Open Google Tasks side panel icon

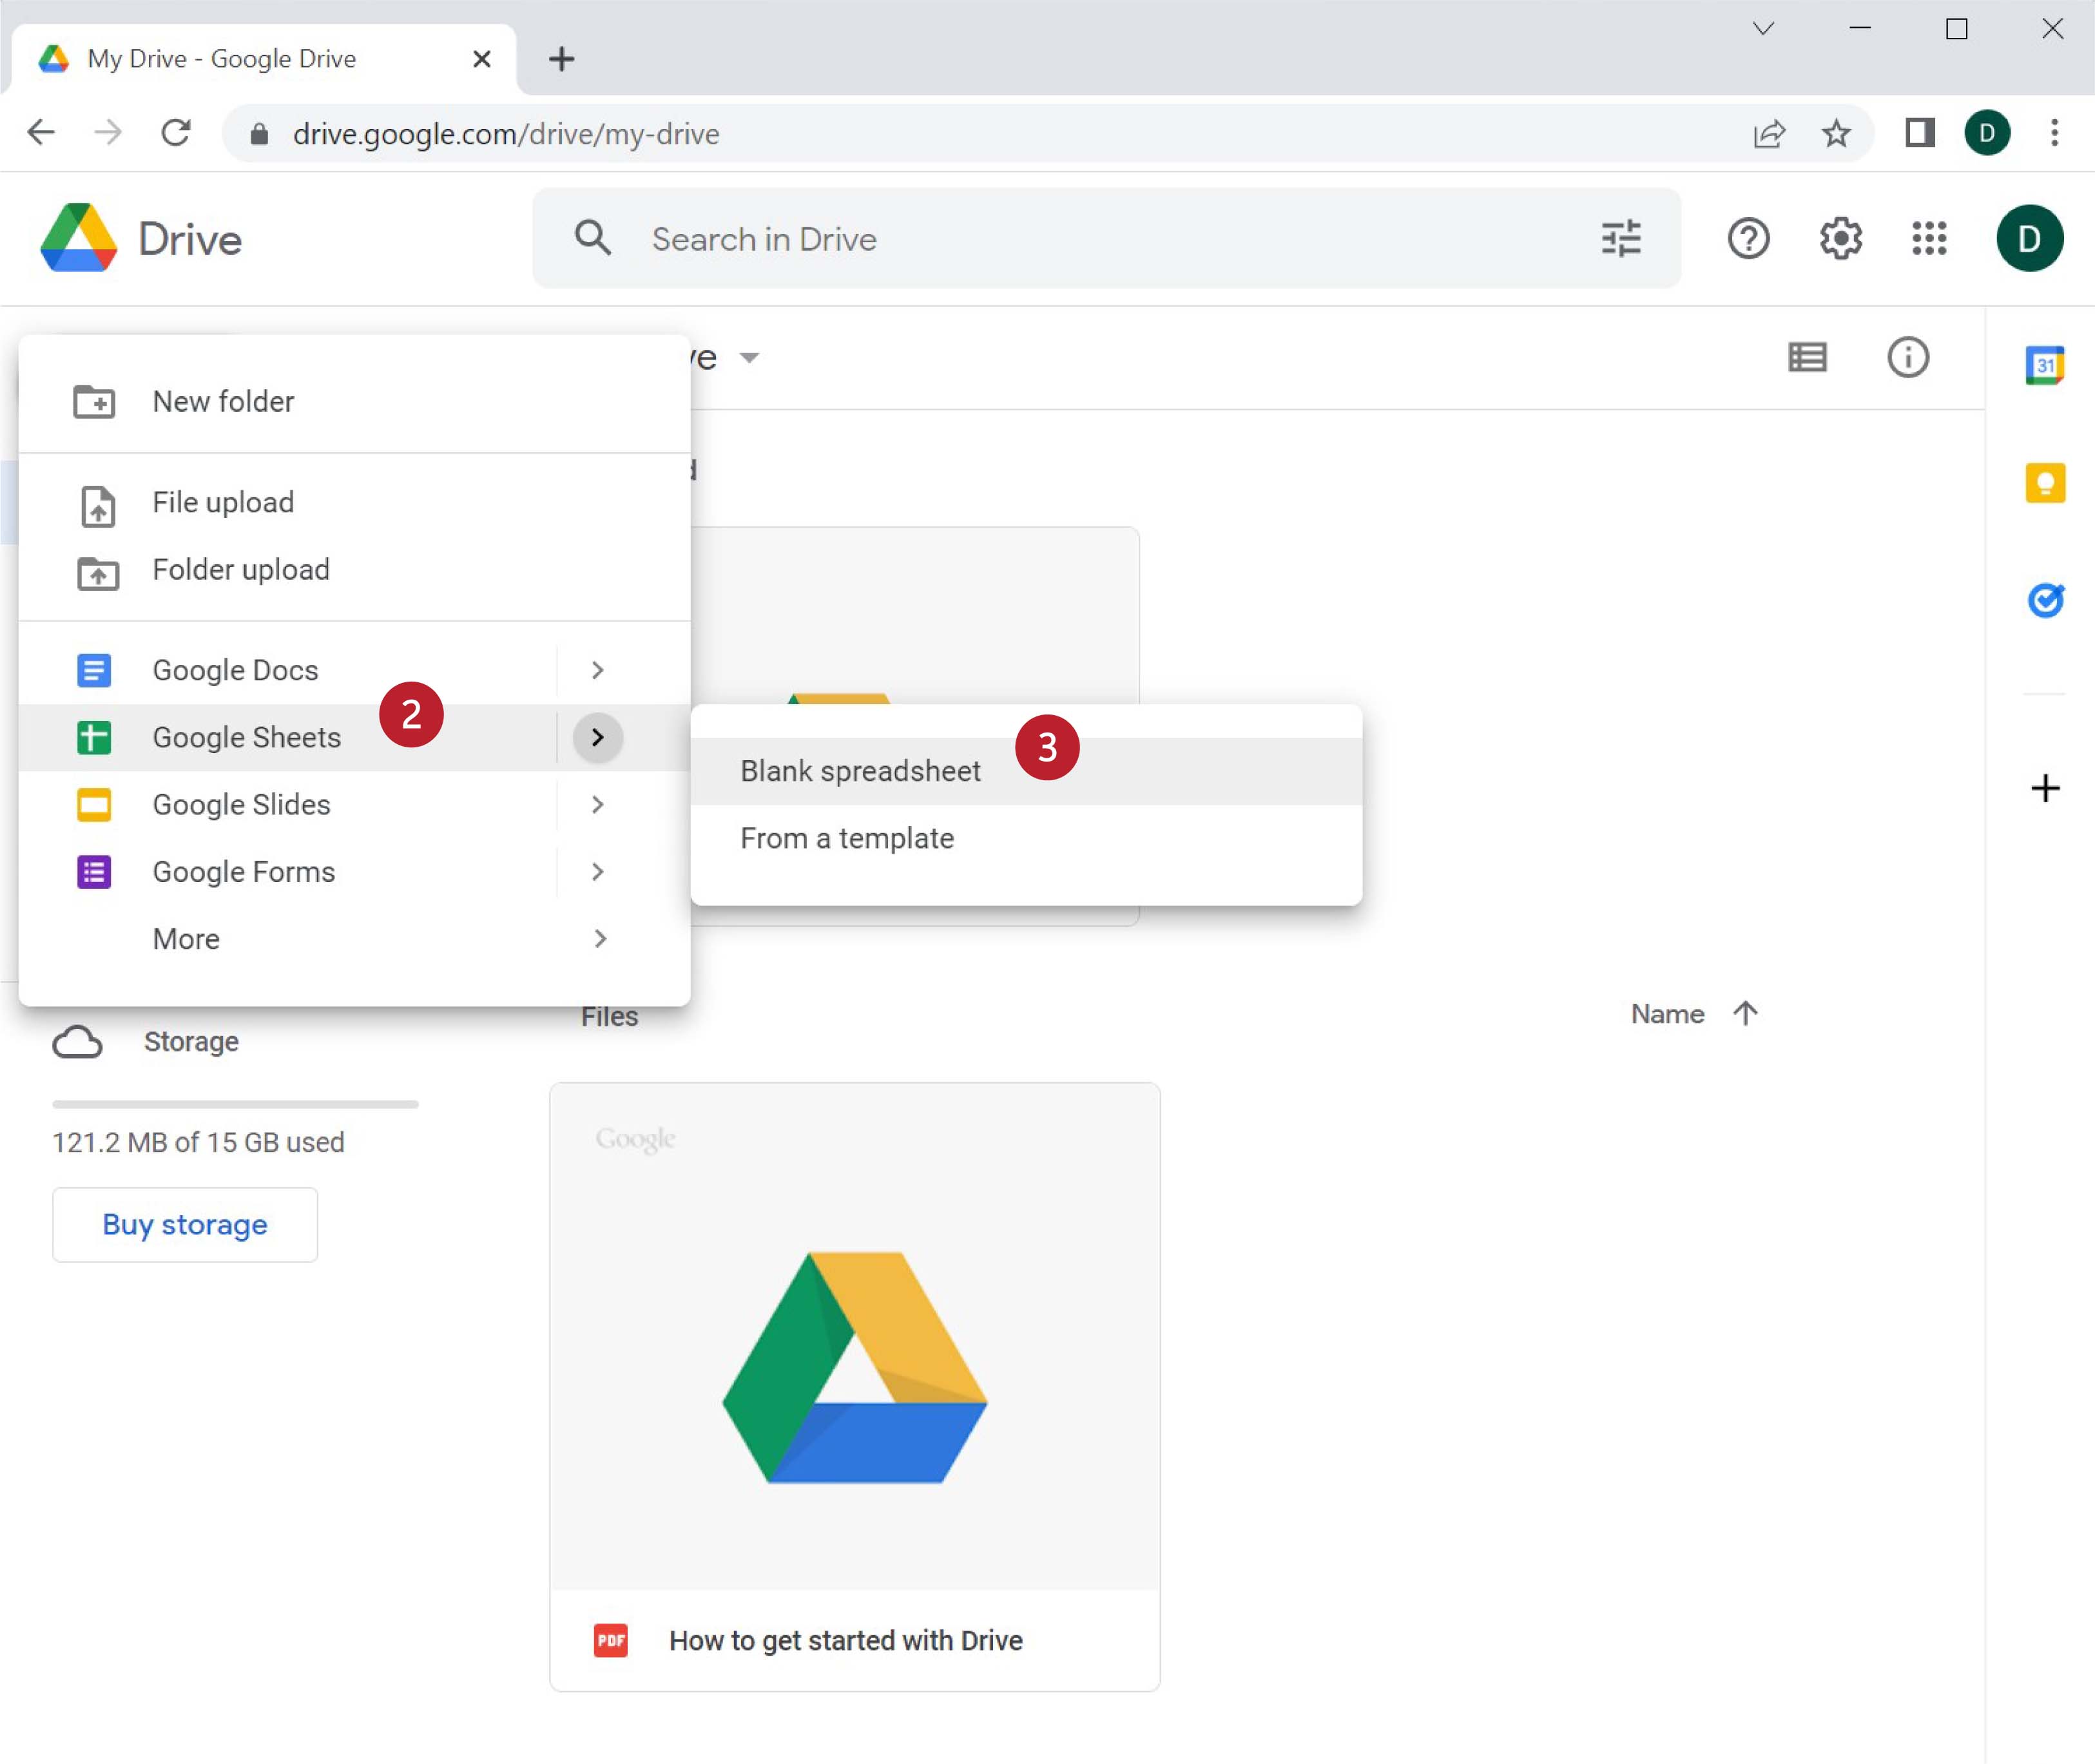(2045, 600)
